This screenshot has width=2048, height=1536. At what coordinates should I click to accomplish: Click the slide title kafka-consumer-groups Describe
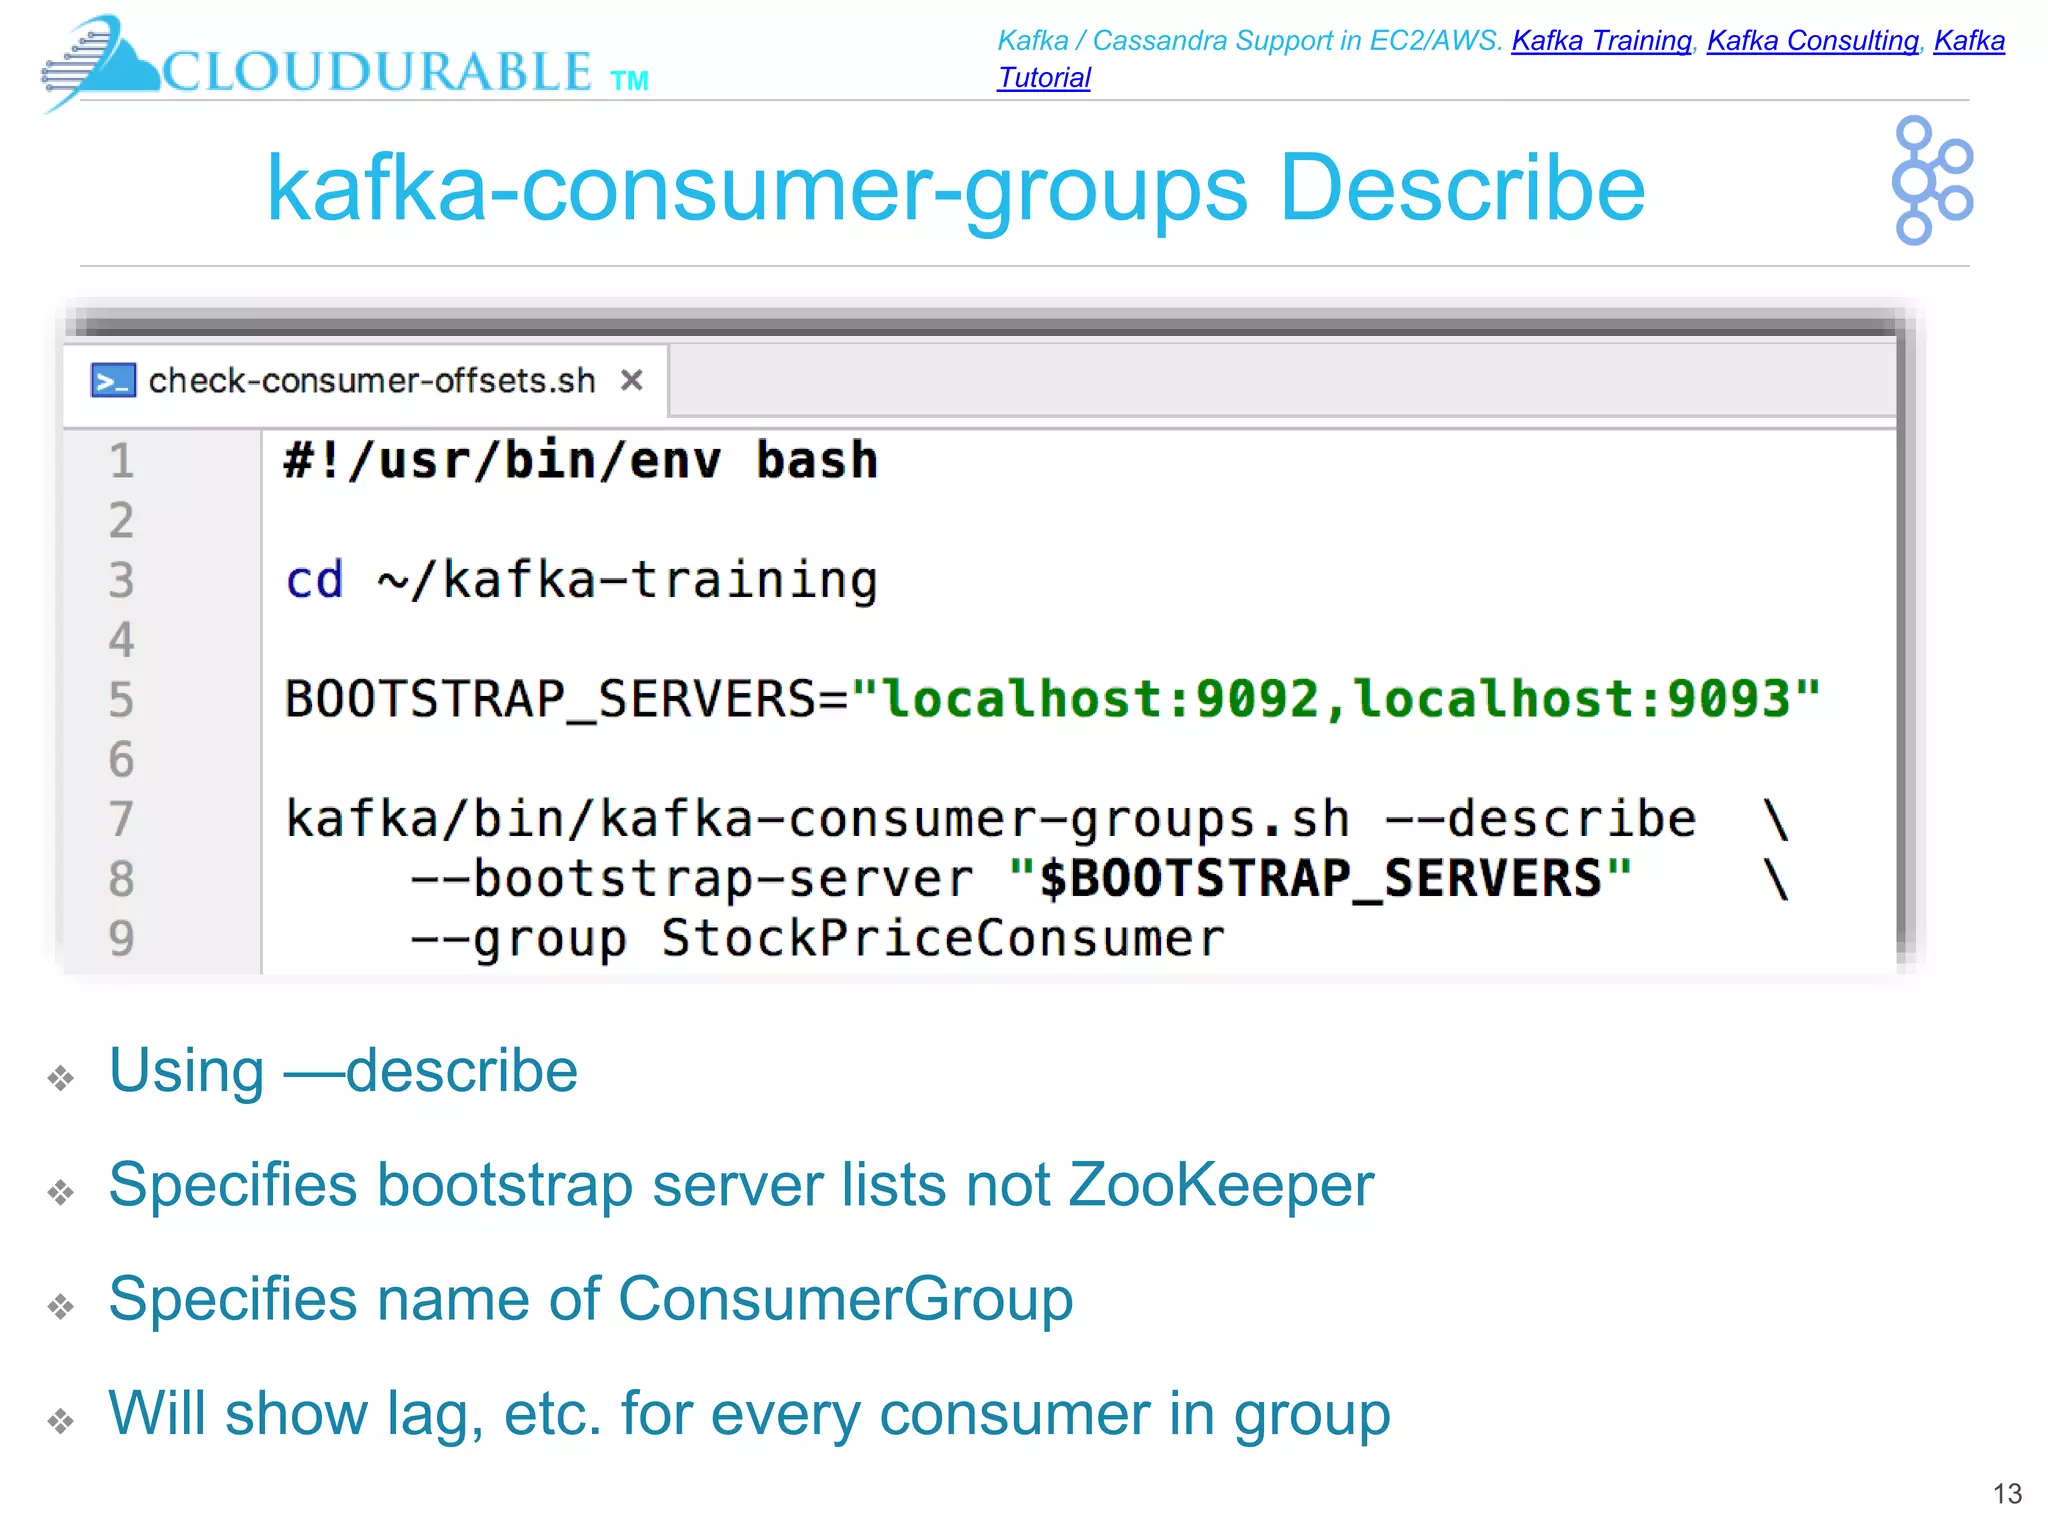point(955,188)
